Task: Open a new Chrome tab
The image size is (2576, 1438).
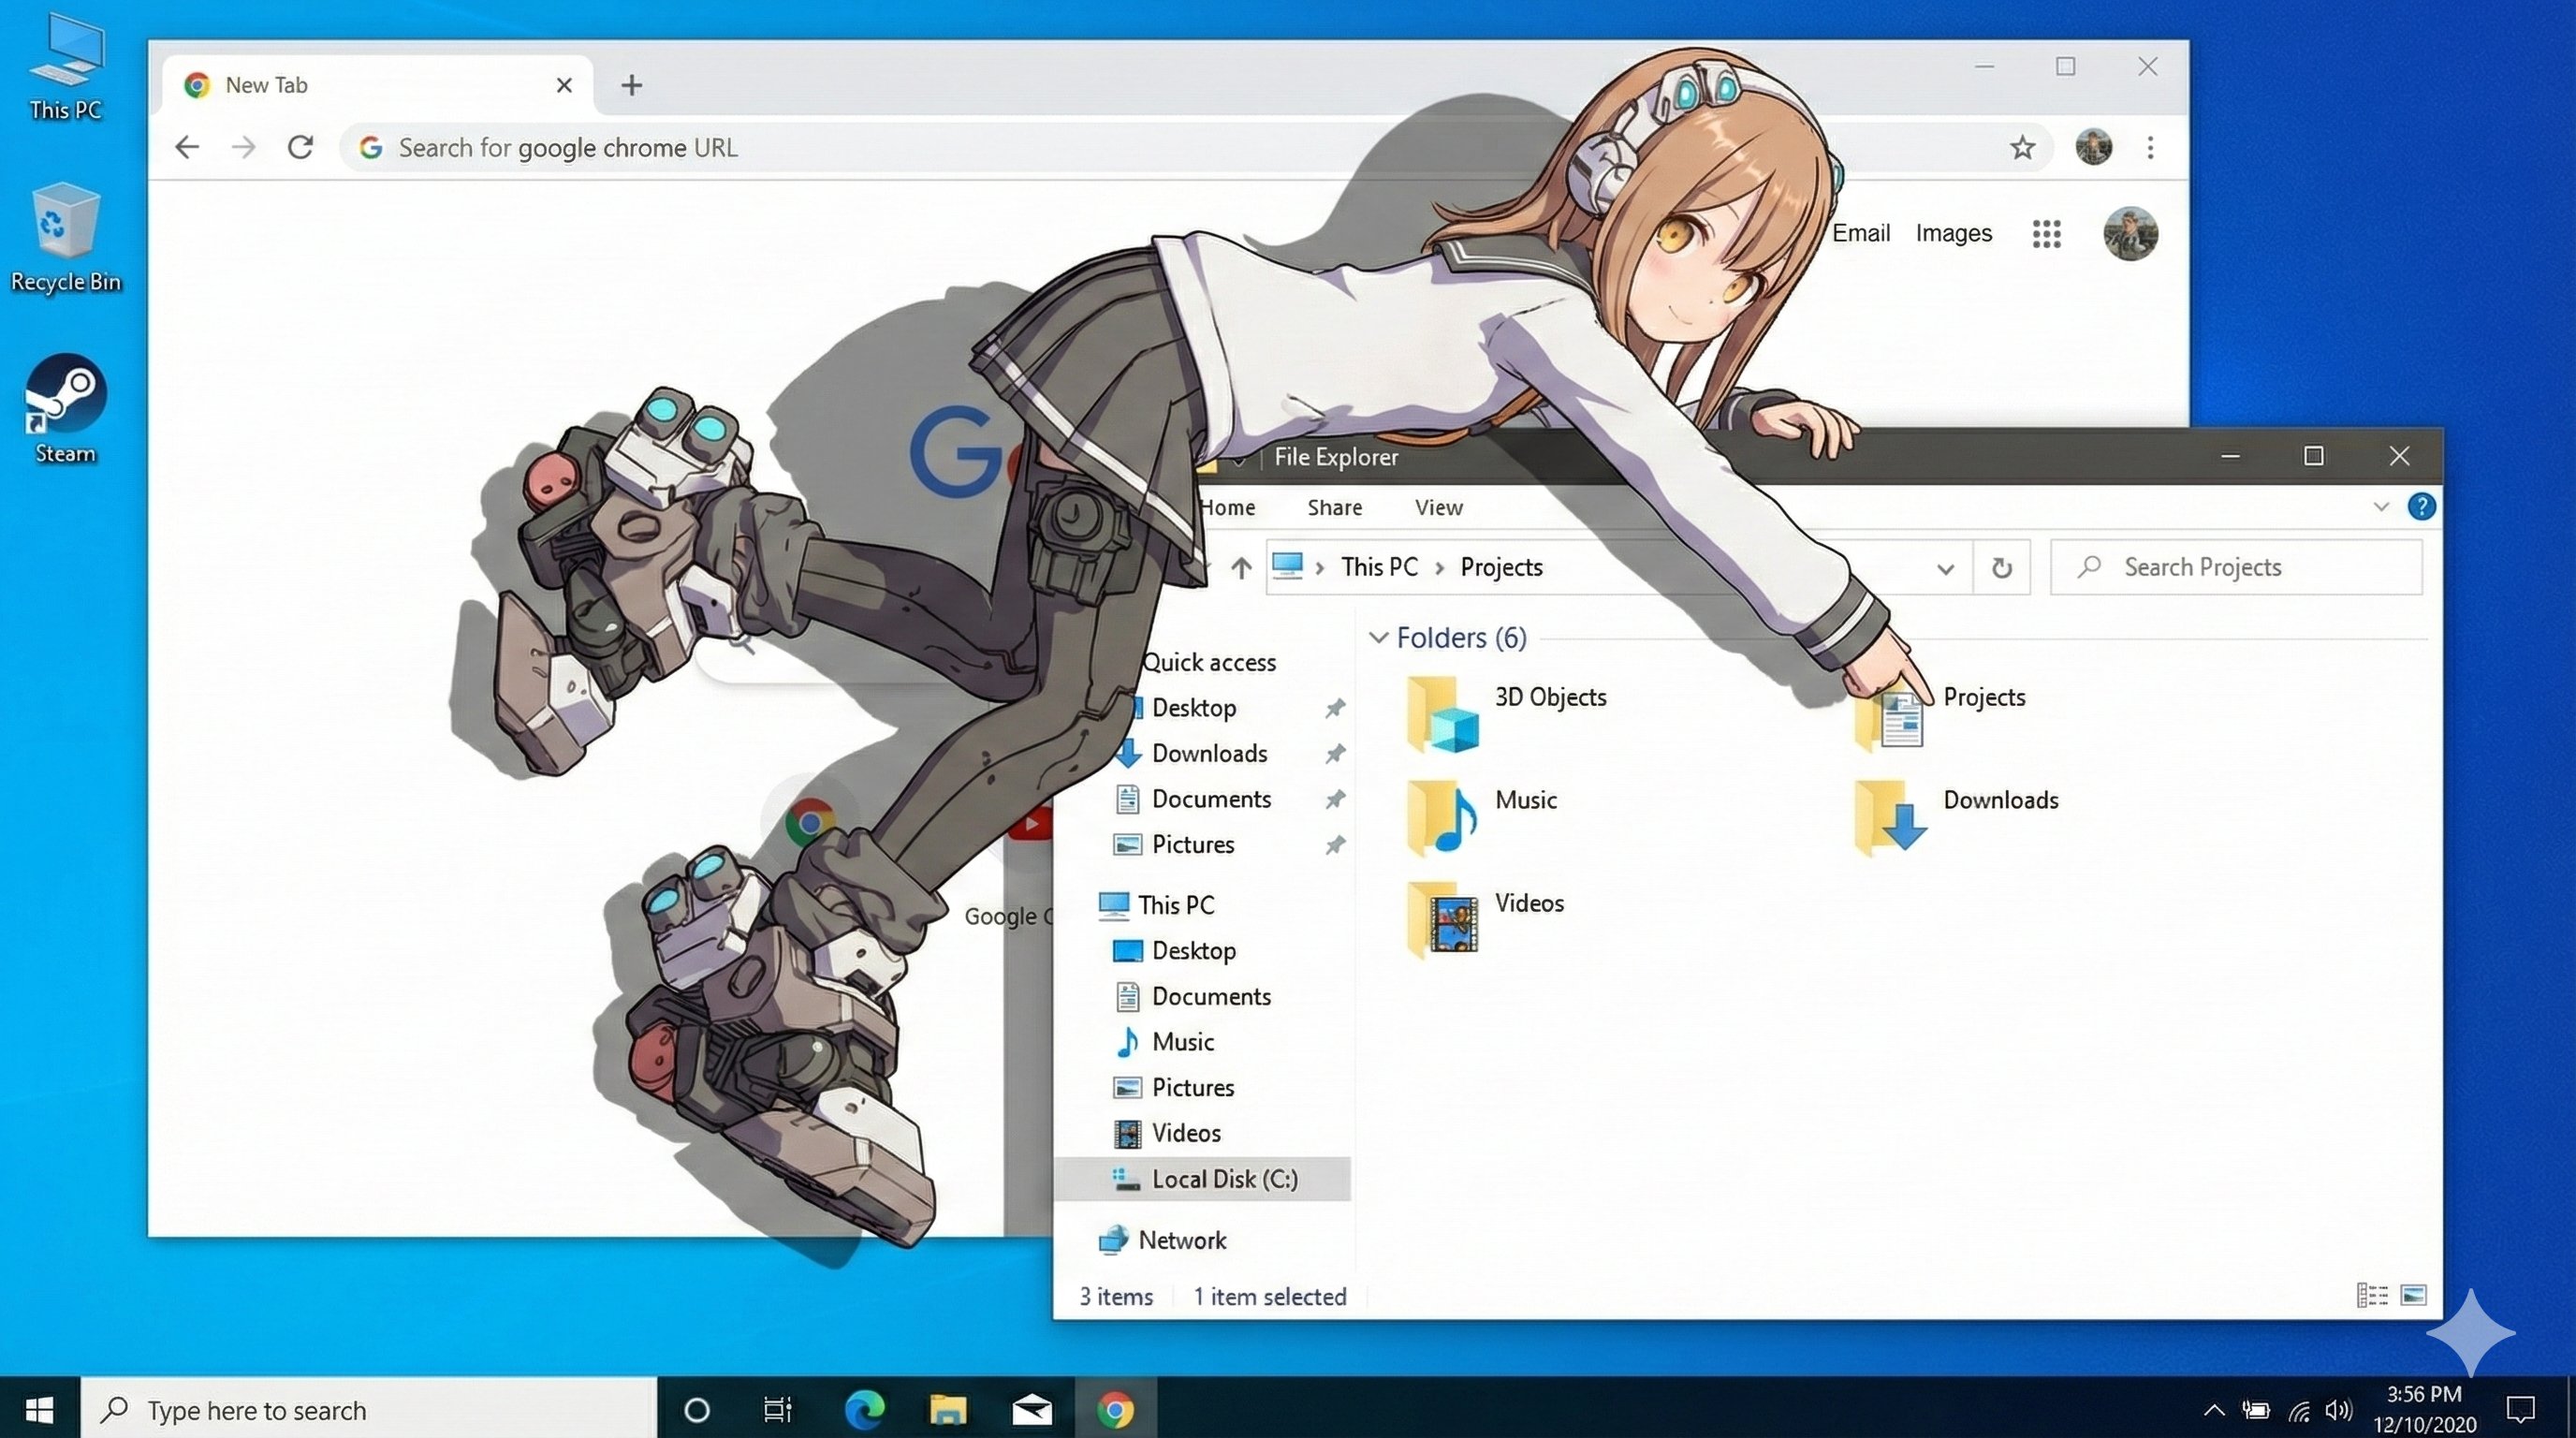Action: (631, 85)
